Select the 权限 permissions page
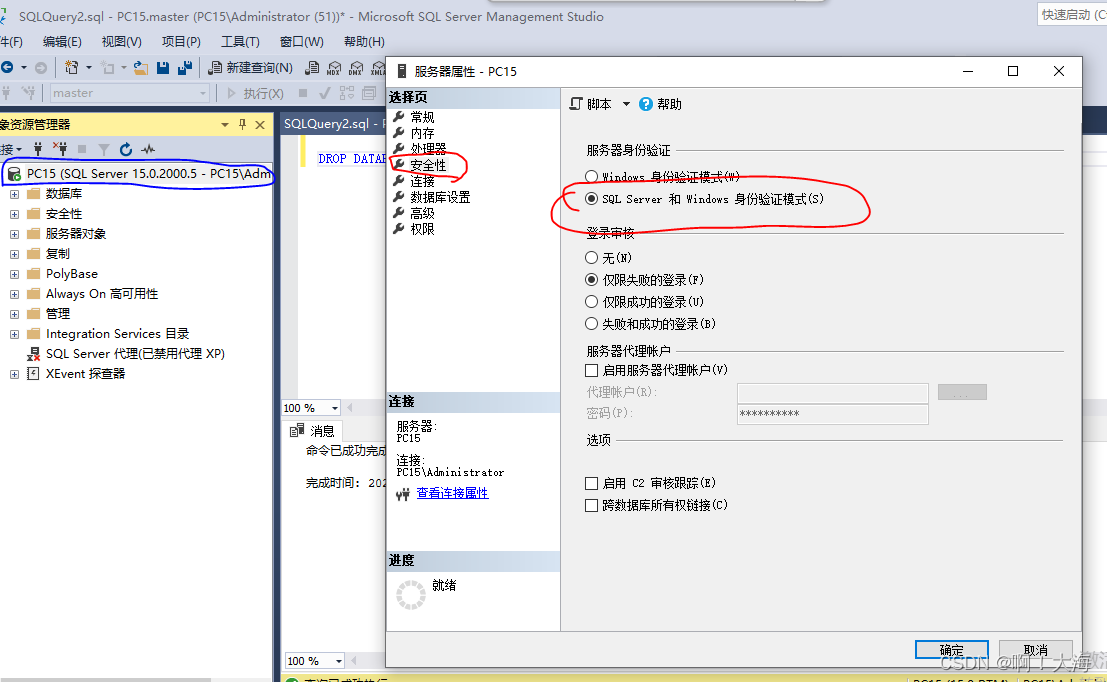 422,229
